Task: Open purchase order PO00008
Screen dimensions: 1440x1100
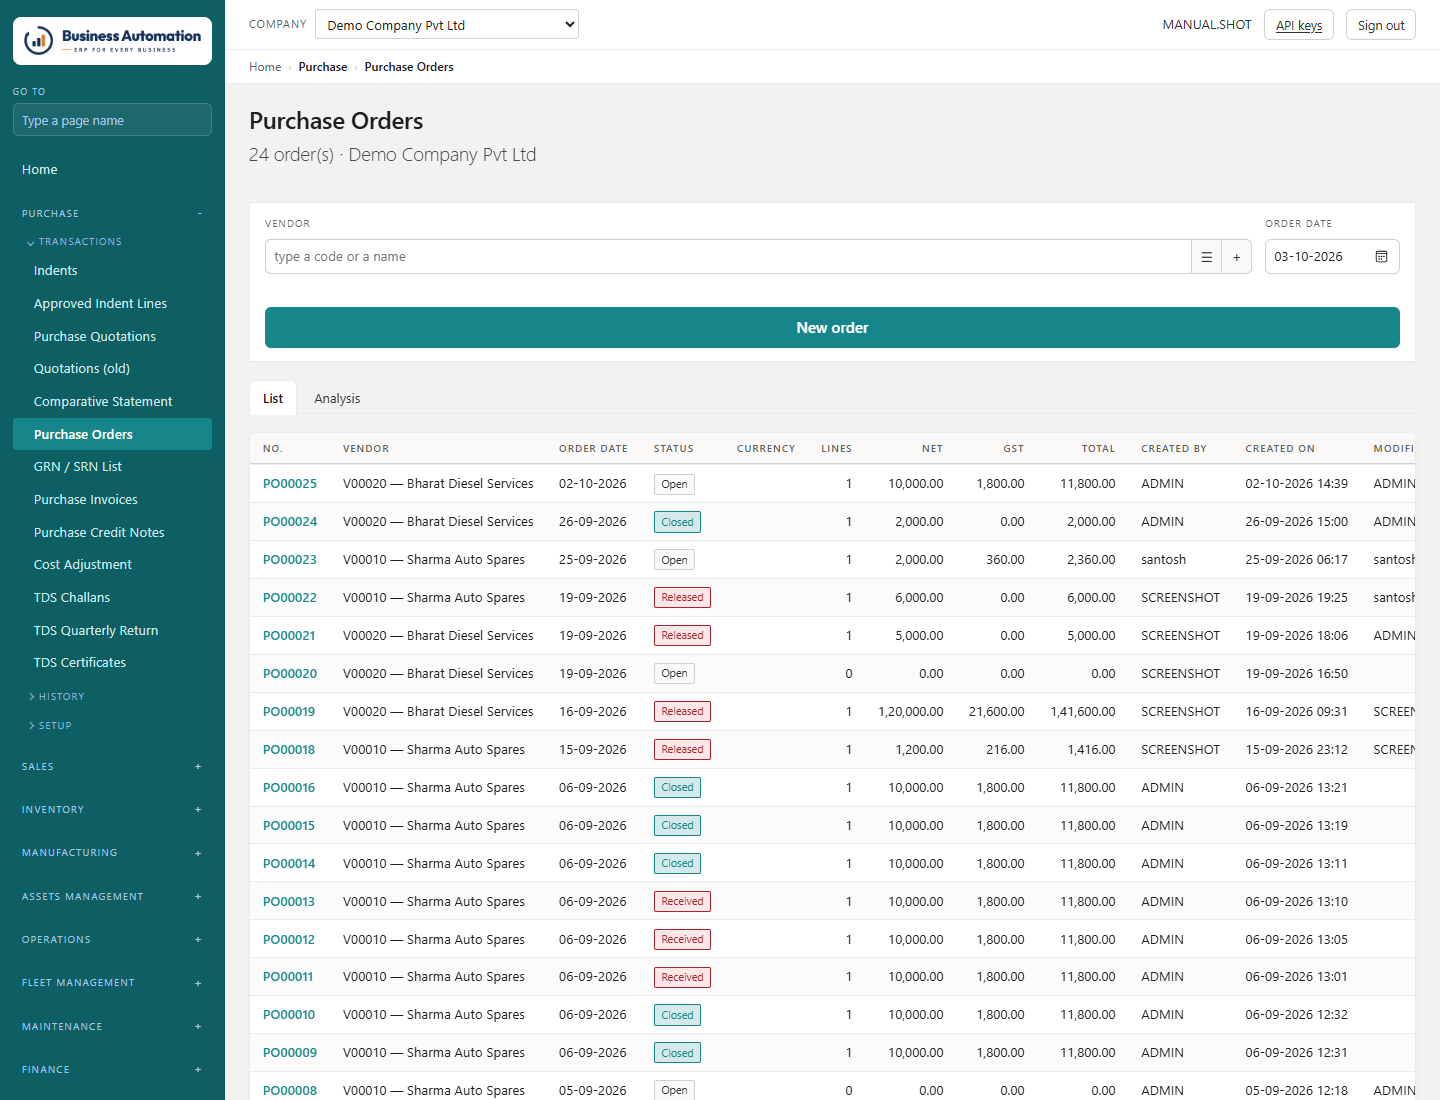Action: pos(290,1091)
